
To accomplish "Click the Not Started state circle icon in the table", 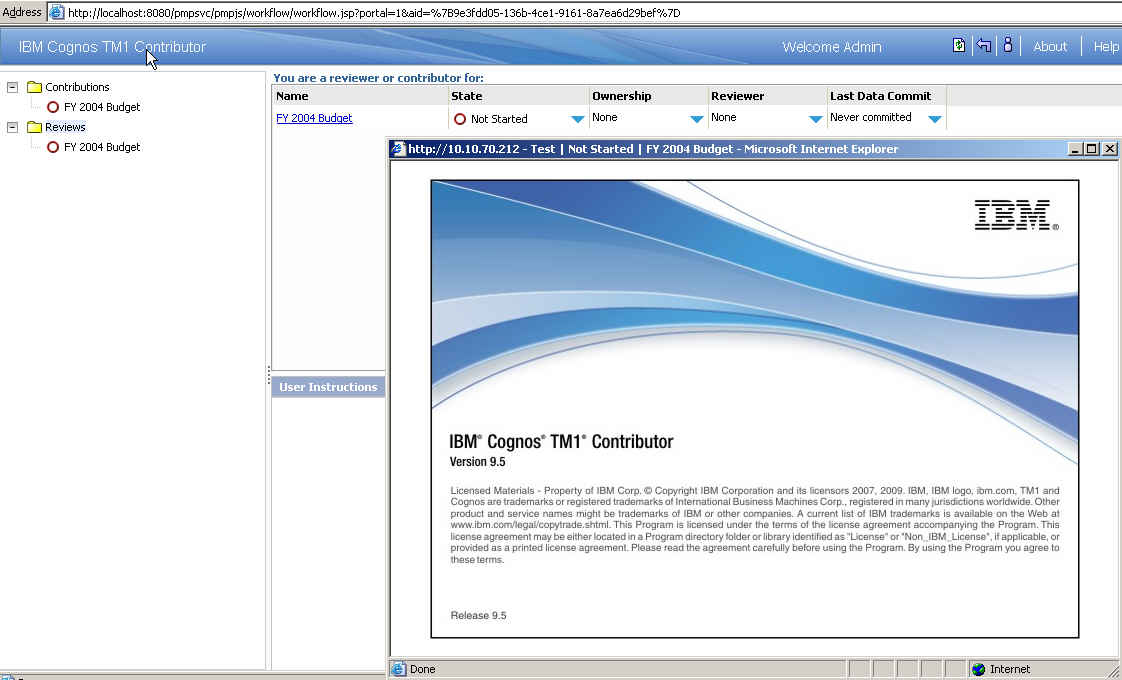I will 460,119.
